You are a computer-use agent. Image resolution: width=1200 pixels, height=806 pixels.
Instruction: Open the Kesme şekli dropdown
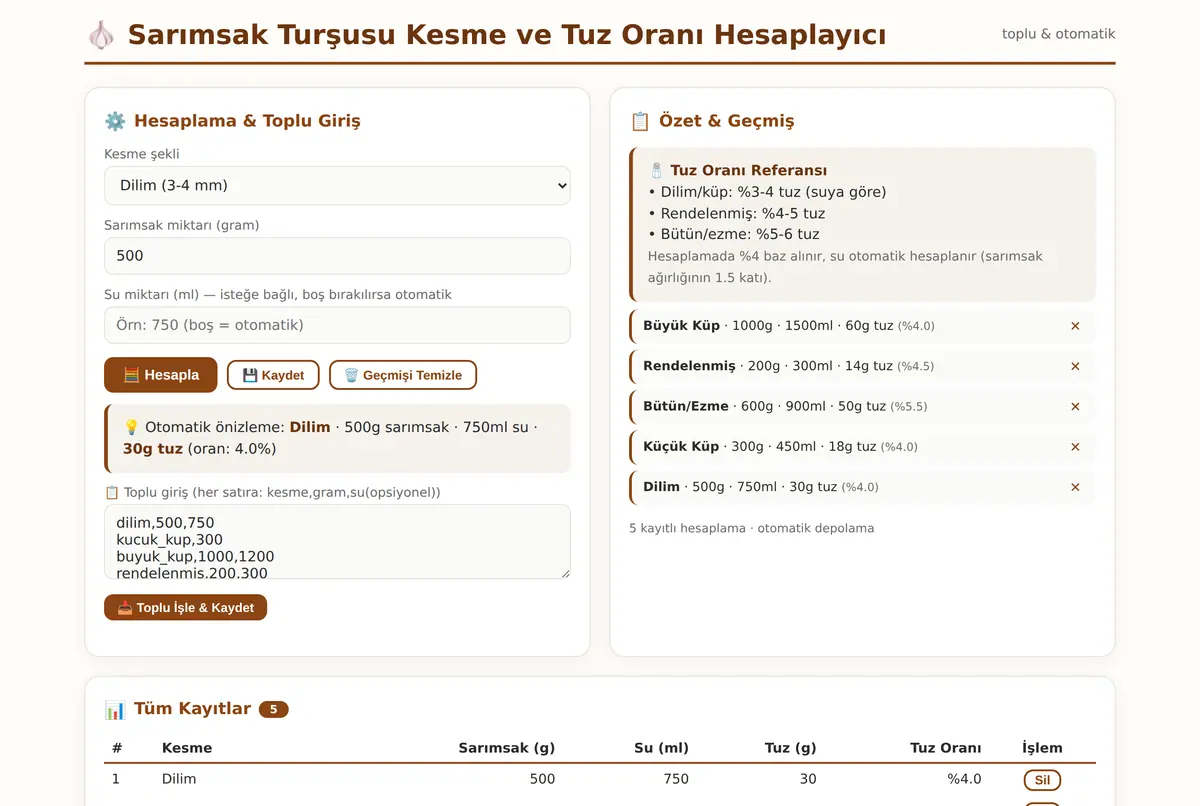tap(337, 185)
